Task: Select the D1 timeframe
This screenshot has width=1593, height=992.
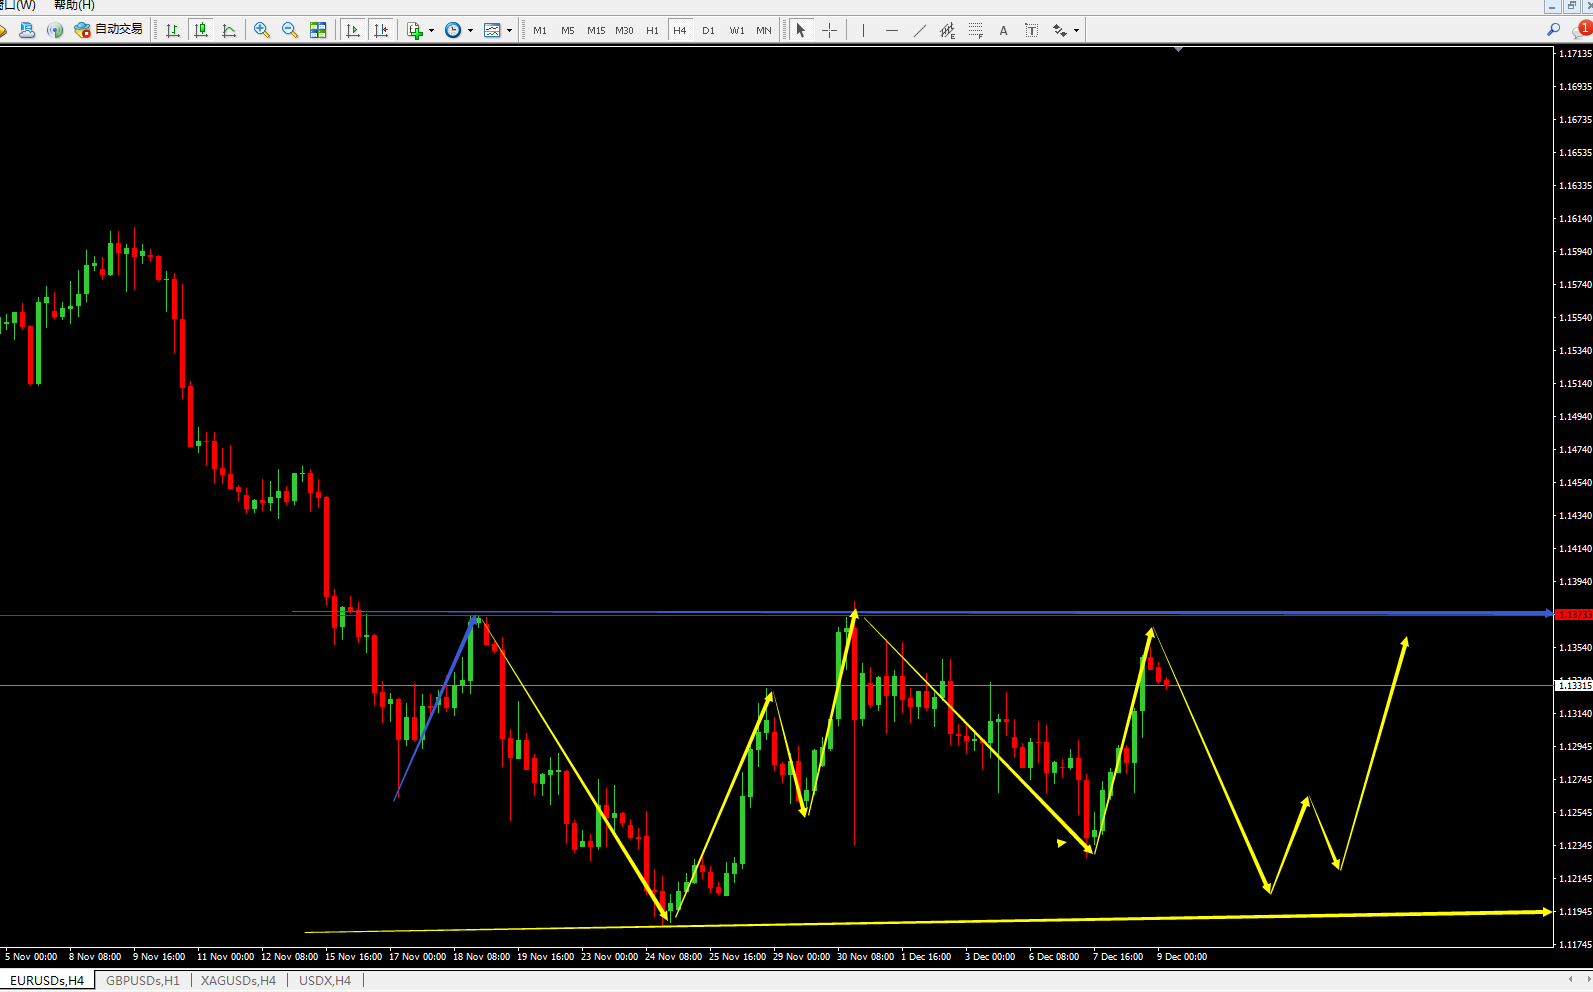Action: (708, 30)
